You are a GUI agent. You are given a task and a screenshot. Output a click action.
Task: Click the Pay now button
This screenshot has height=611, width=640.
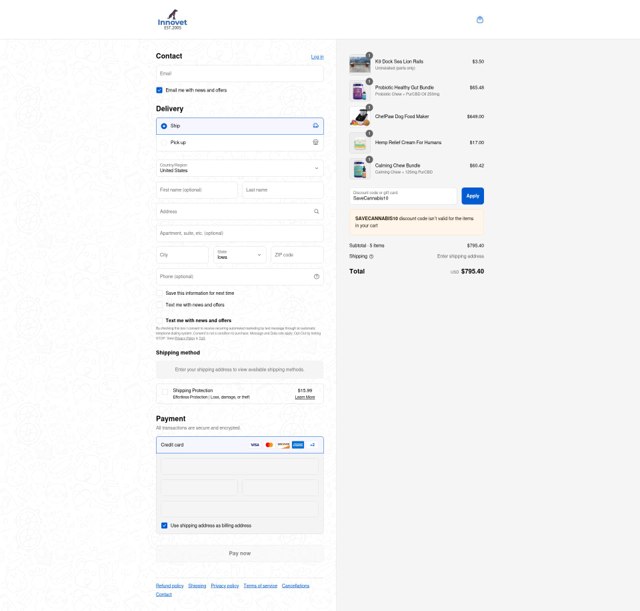tap(240, 553)
